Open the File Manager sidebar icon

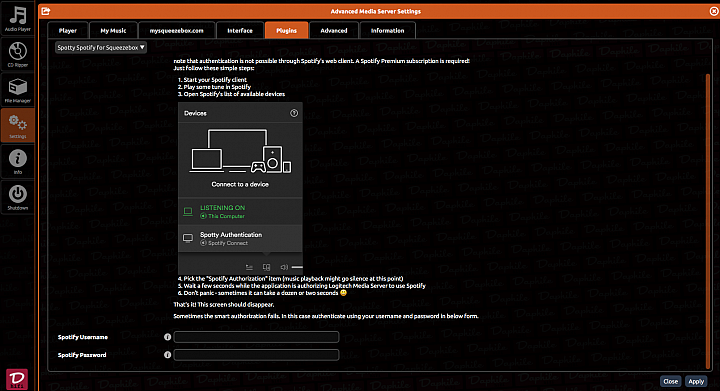(17, 90)
